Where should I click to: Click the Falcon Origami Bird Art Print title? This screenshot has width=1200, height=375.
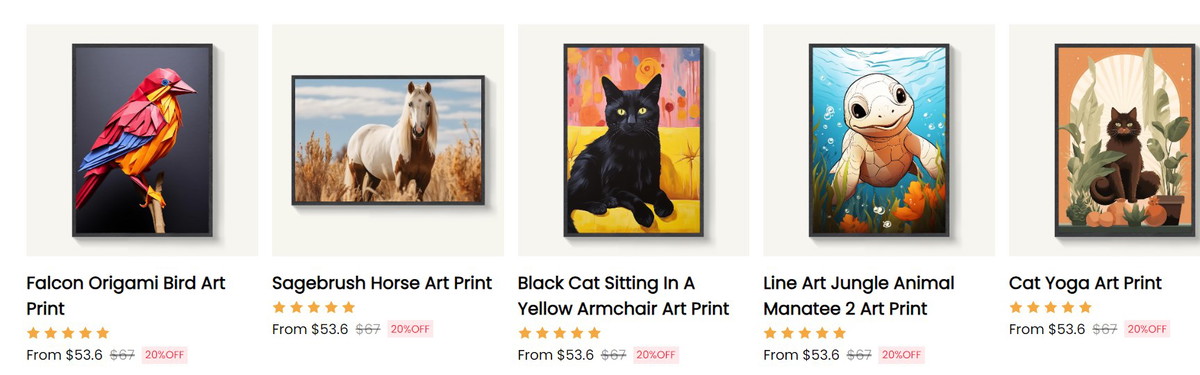click(x=126, y=296)
